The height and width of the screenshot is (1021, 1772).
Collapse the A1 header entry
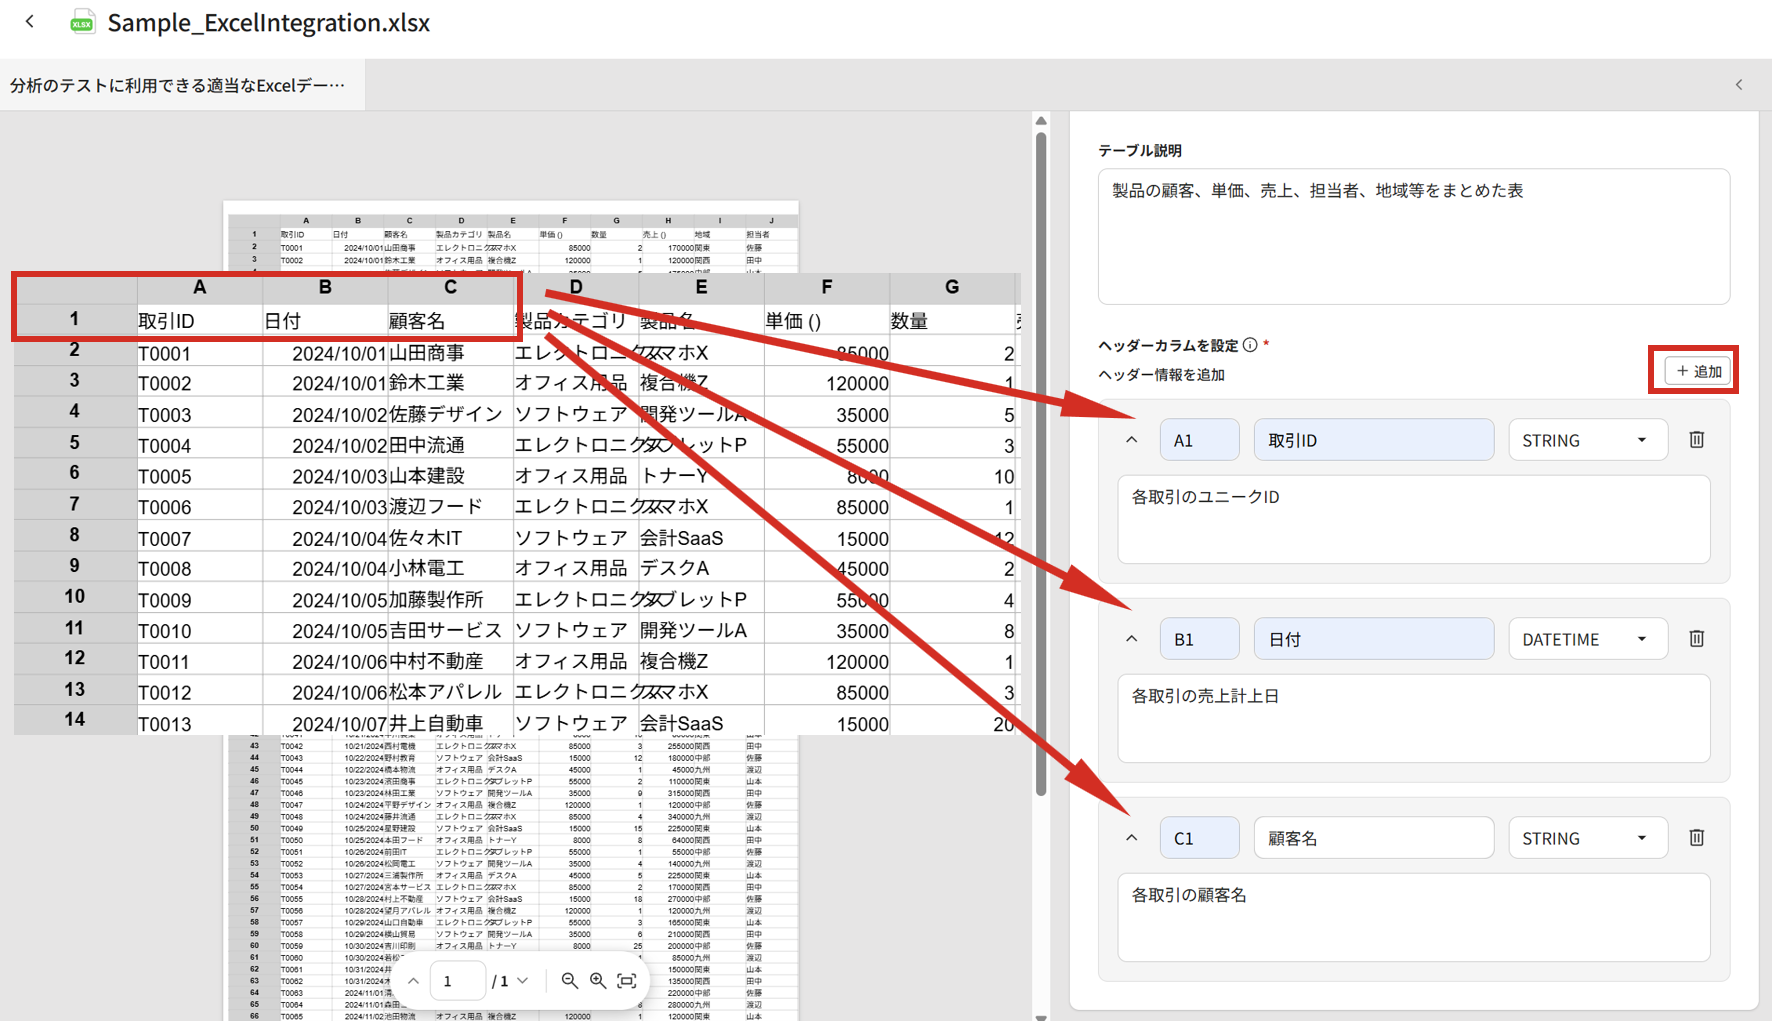pos(1131,440)
